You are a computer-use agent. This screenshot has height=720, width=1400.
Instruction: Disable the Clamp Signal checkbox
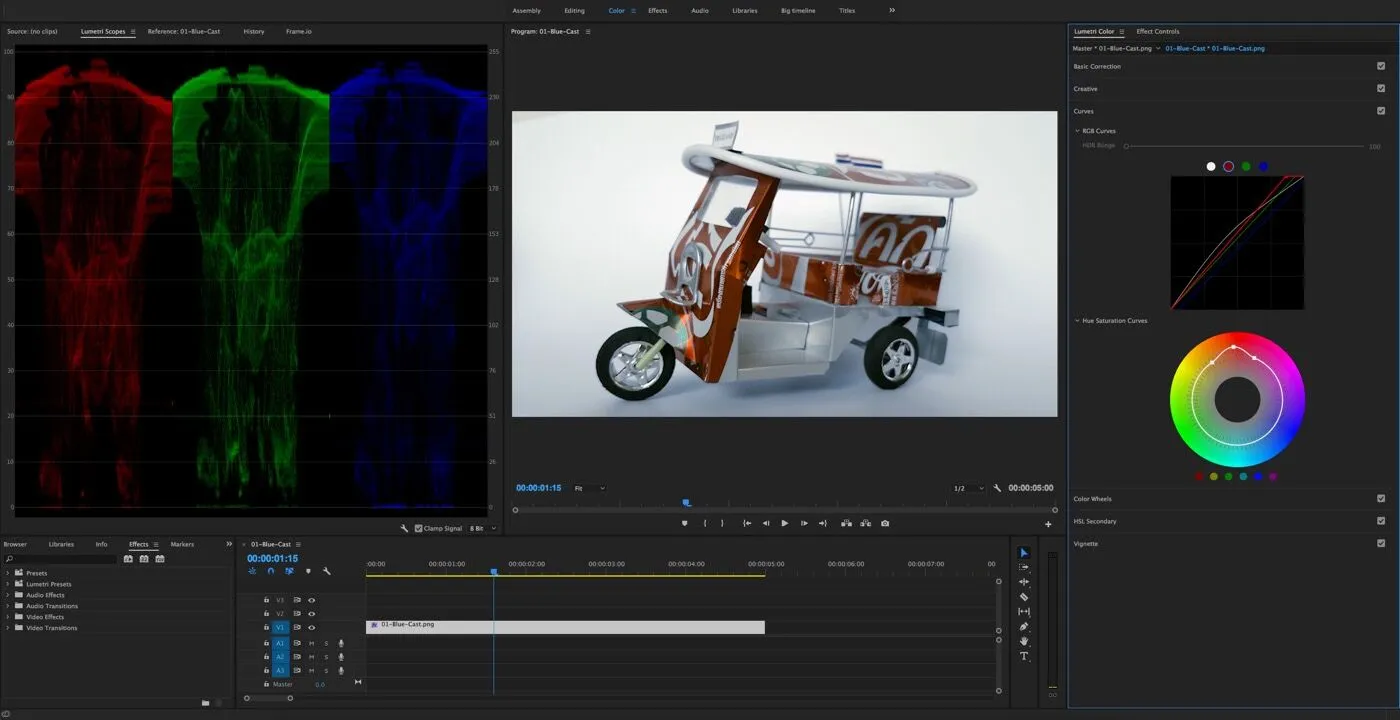(x=418, y=528)
